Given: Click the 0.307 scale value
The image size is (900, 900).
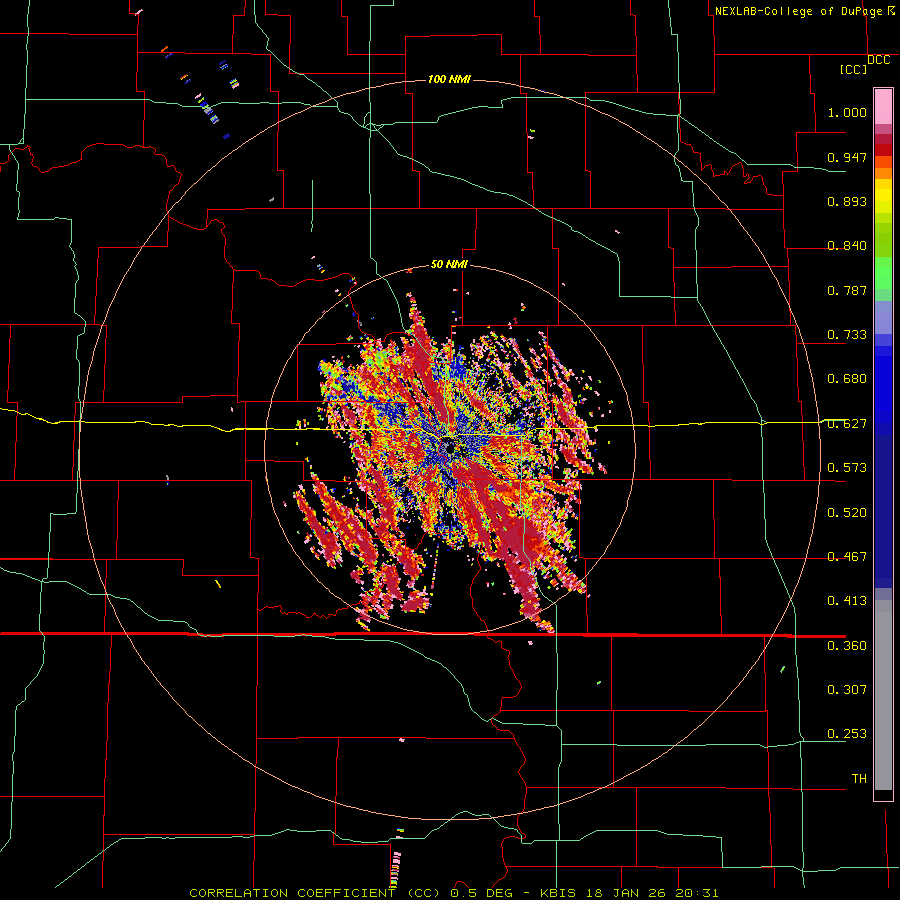Looking at the screenshot, I should pos(847,689).
